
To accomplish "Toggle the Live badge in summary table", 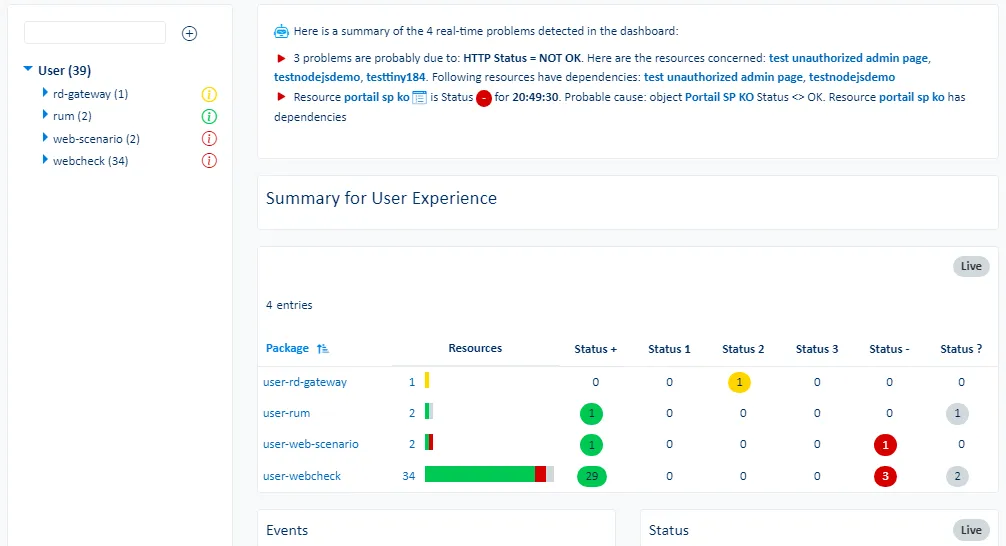I will pyautogui.click(x=970, y=266).
